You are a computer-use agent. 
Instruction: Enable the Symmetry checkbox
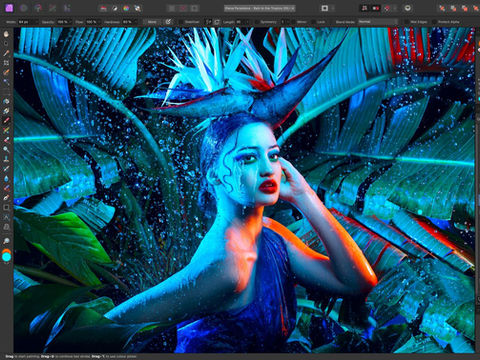[256, 22]
